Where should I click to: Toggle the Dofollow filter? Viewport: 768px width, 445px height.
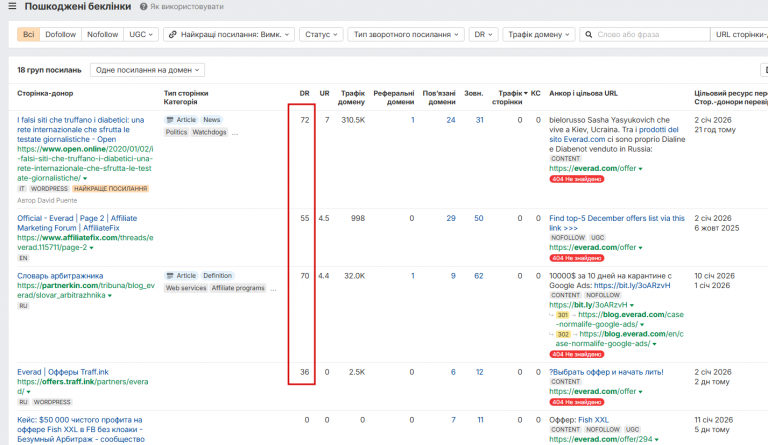[61, 34]
